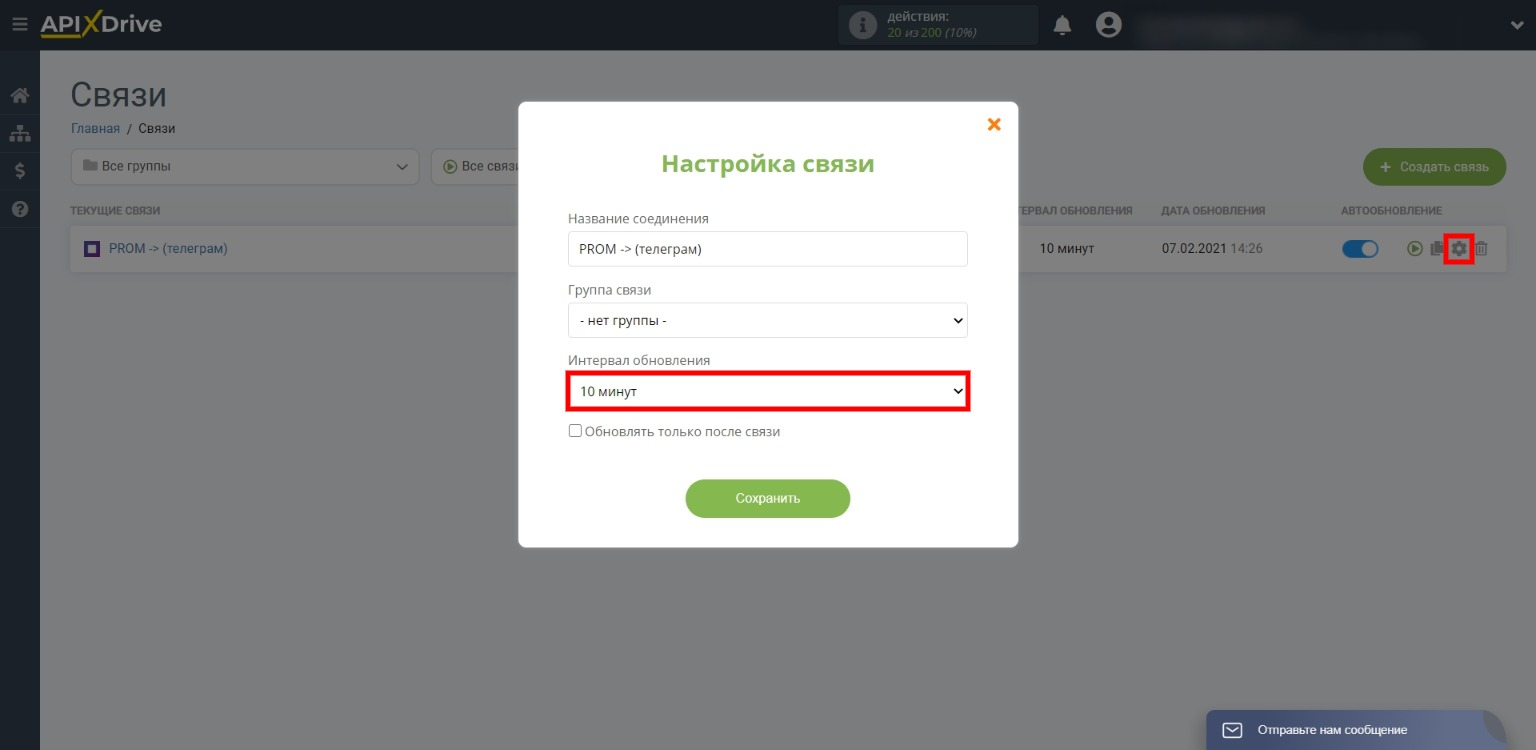Click the Создать связь button
1536x750 pixels.
[x=1434, y=167]
